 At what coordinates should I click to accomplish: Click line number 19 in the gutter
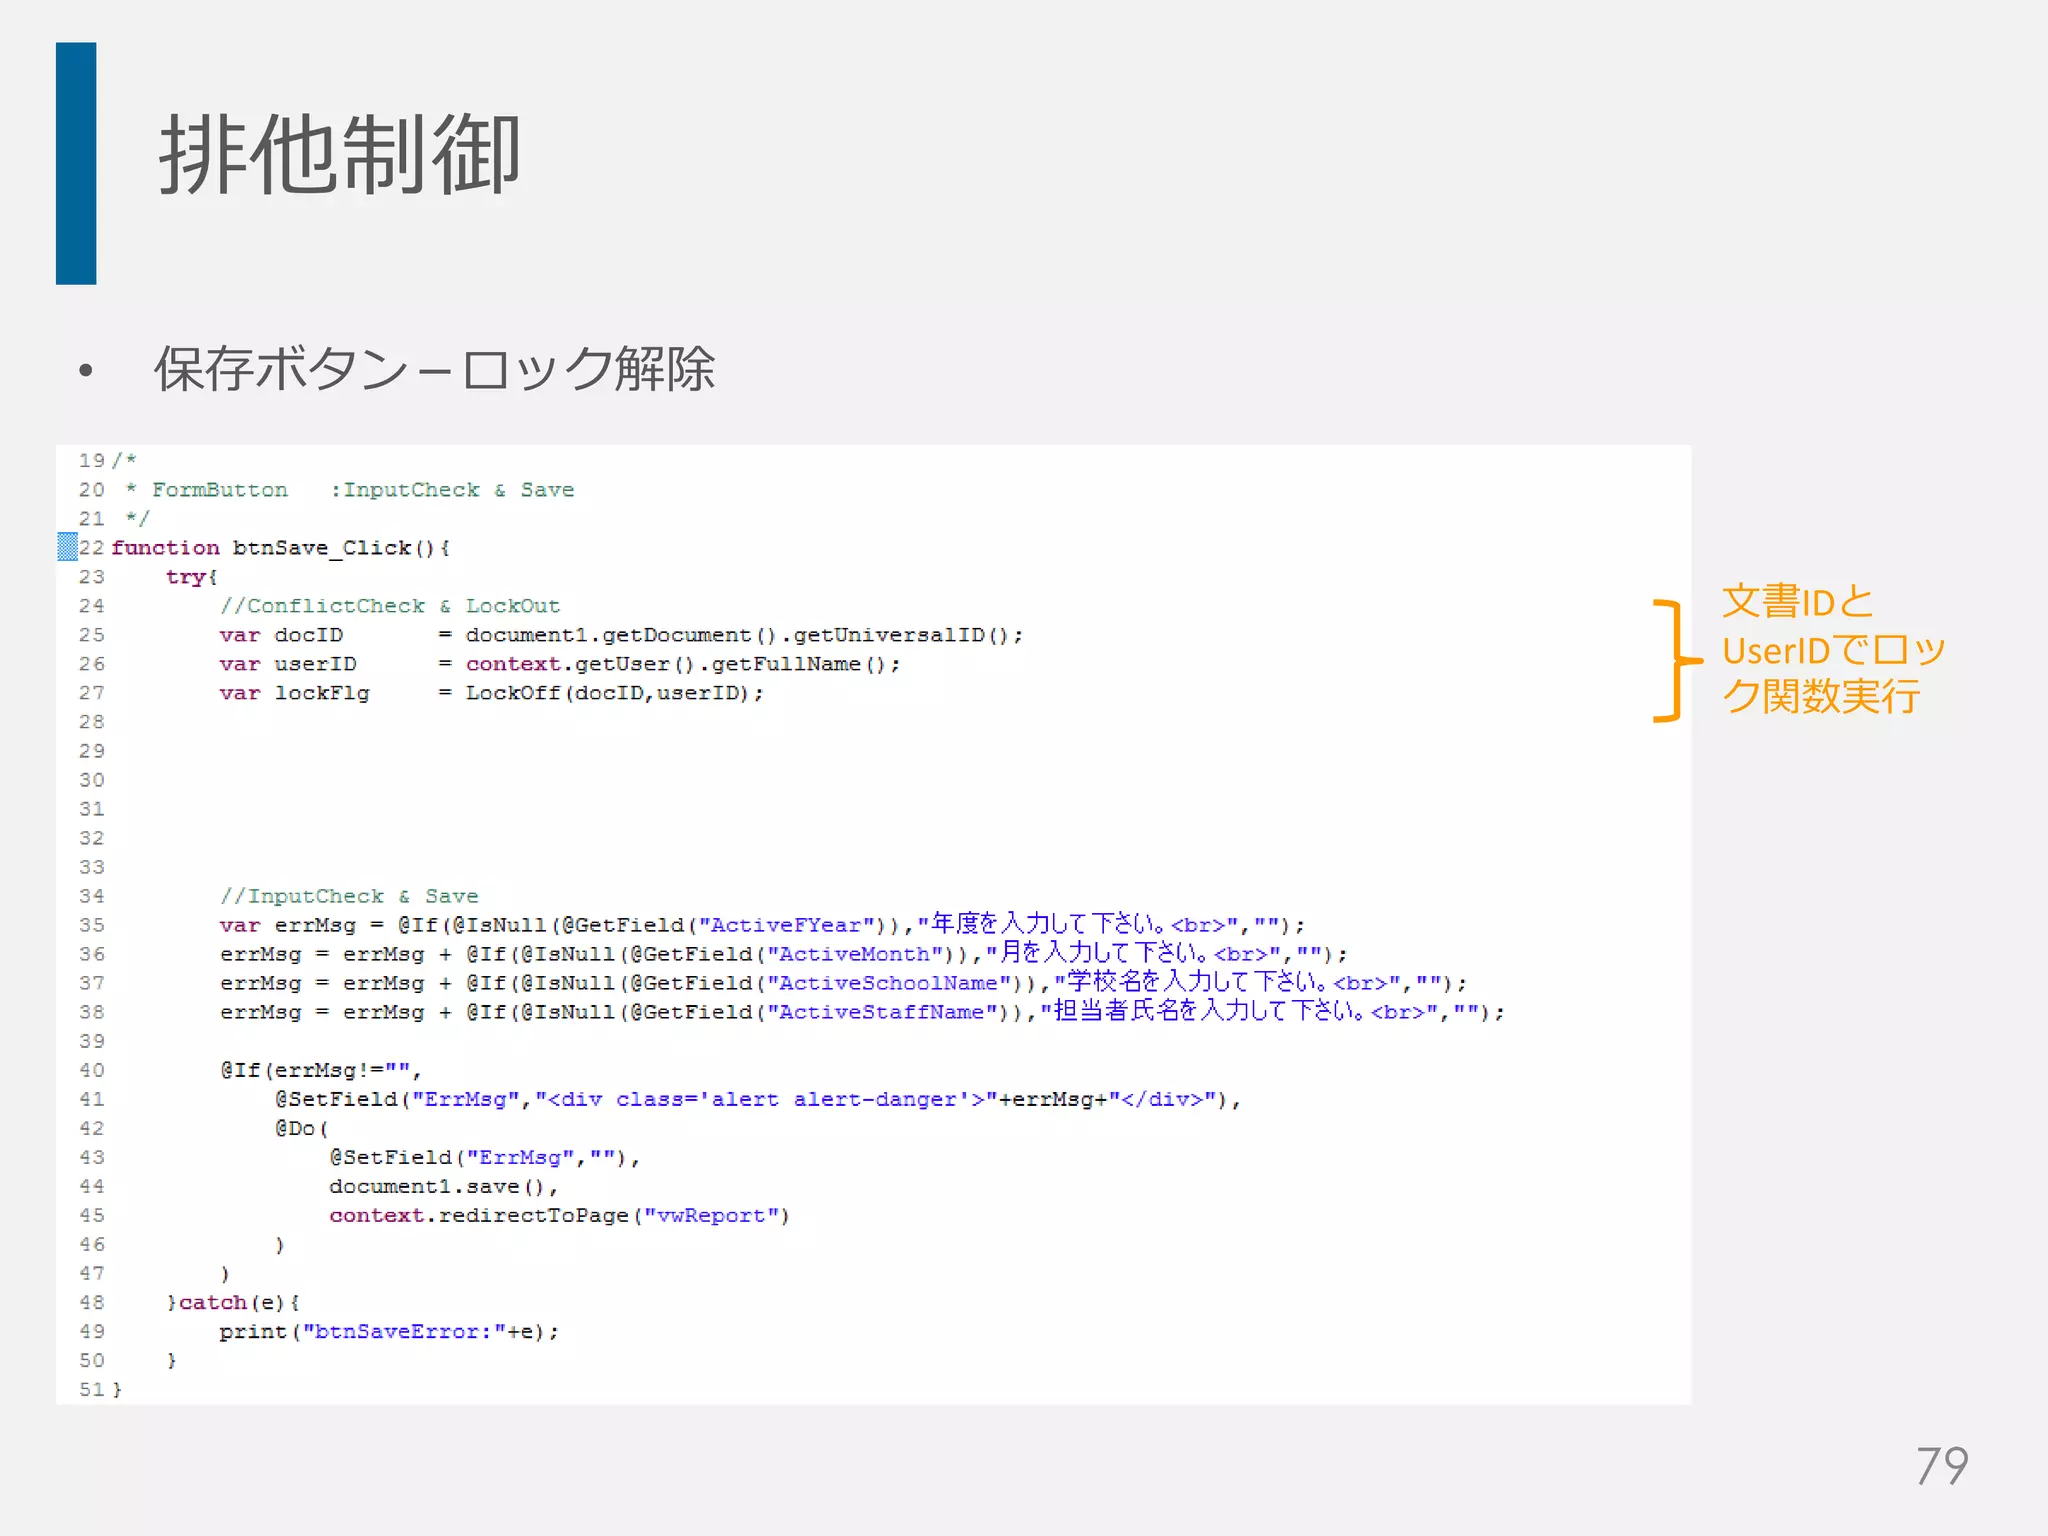tap(91, 461)
